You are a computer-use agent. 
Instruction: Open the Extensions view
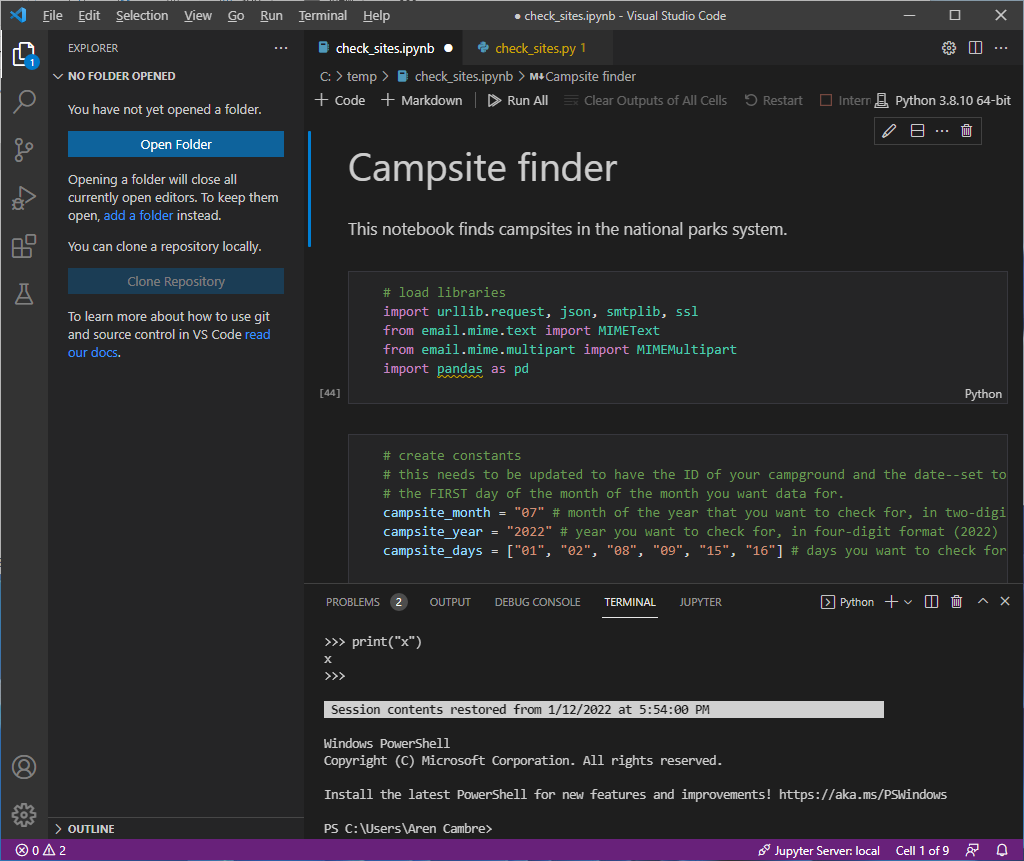24,246
